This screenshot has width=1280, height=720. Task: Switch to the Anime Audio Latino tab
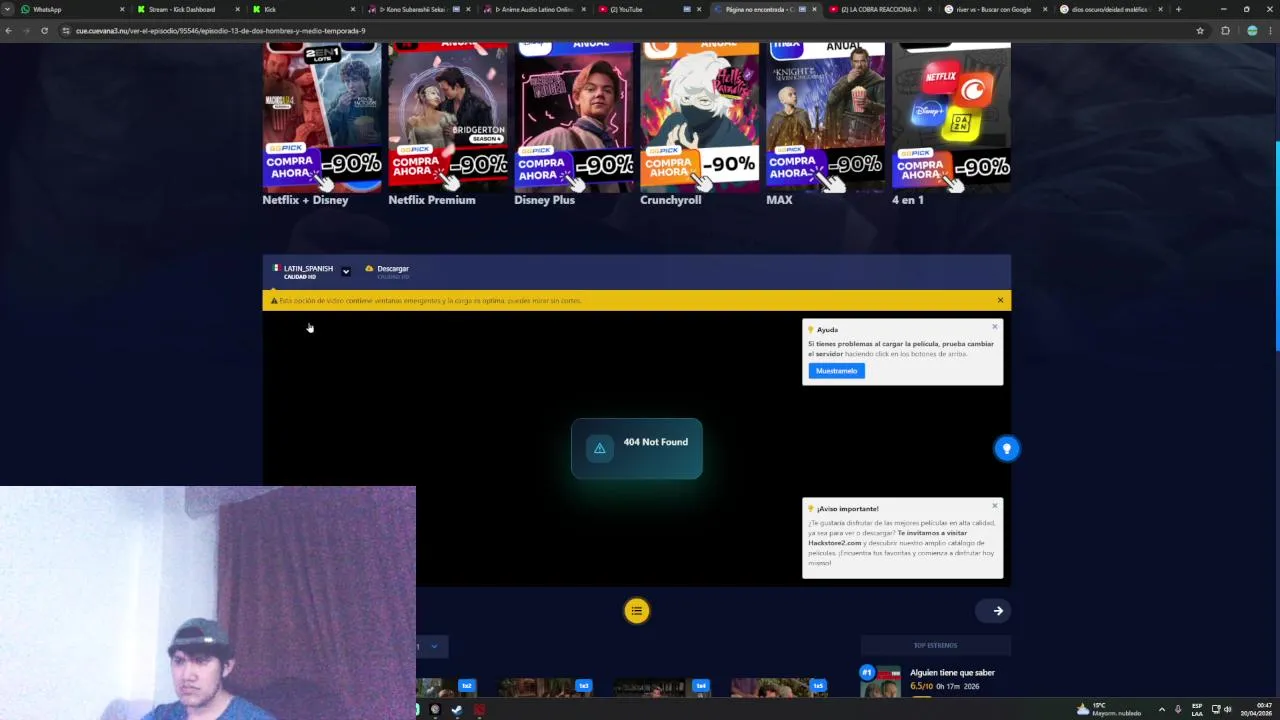pos(534,9)
